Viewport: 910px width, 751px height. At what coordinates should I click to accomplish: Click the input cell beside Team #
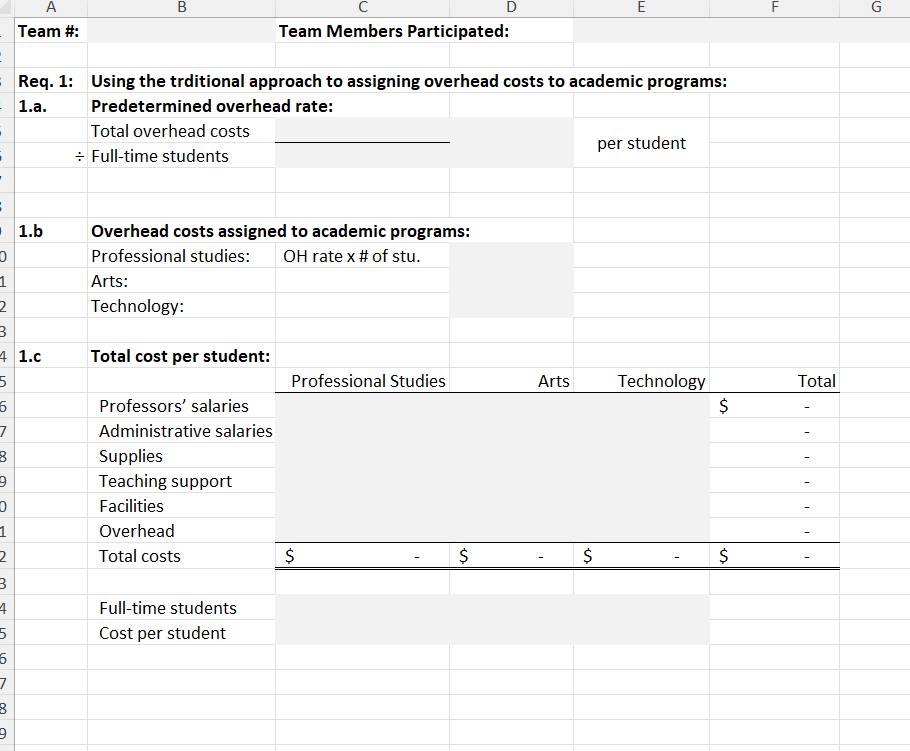pyautogui.click(x=182, y=31)
